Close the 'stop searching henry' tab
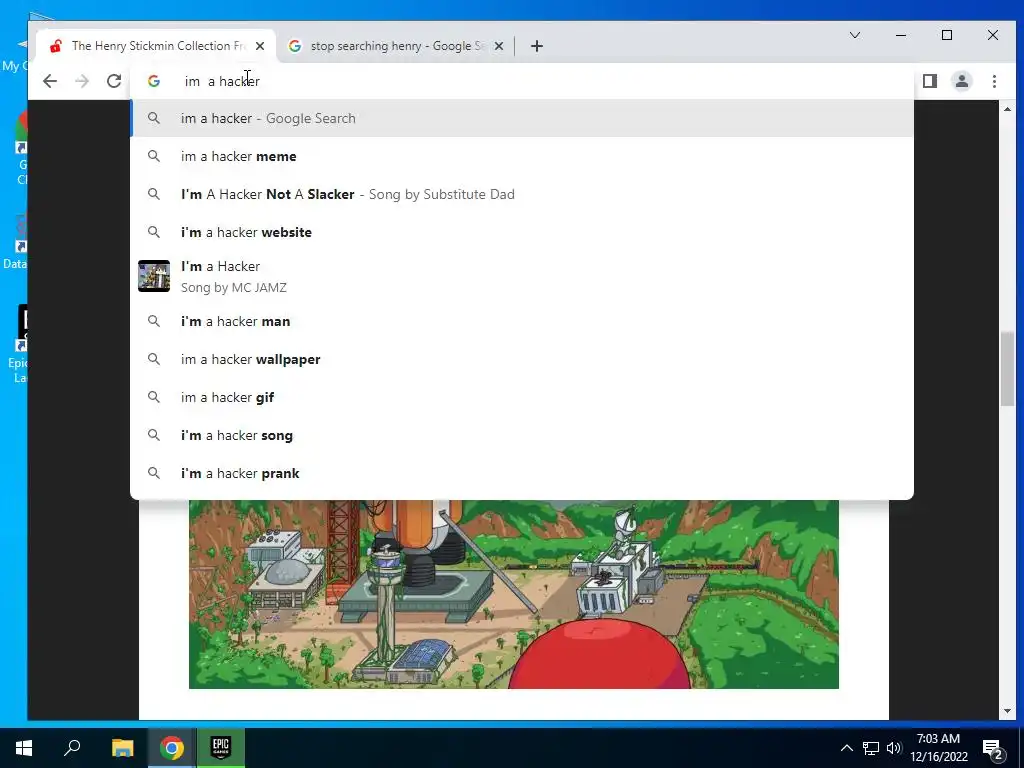This screenshot has width=1024, height=768. 499,46
